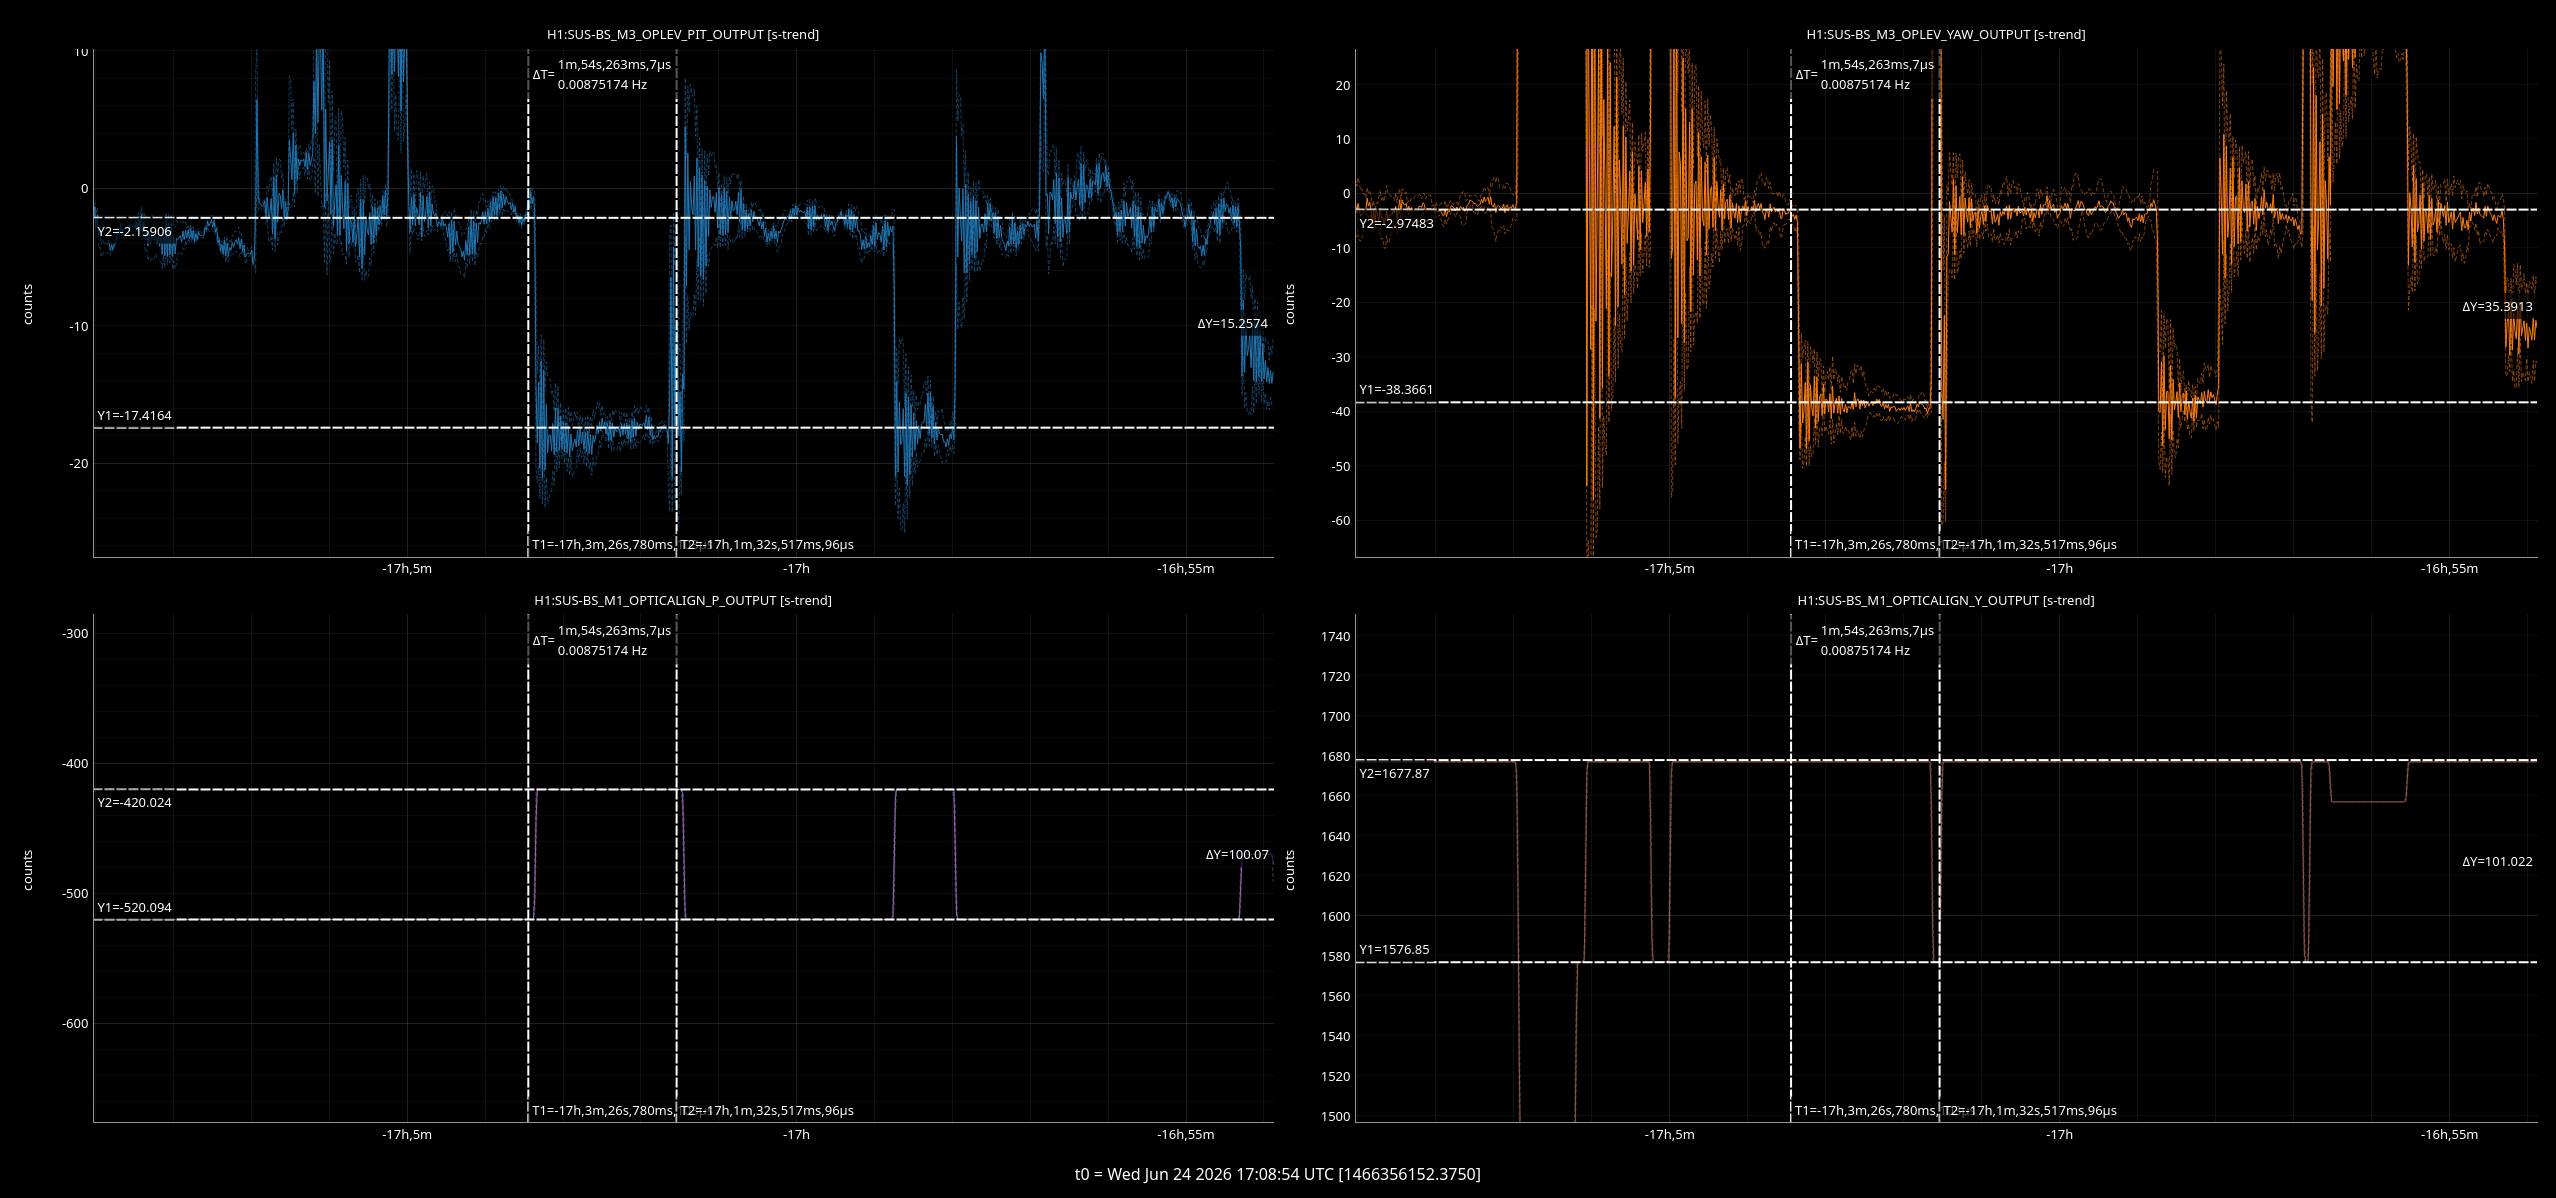Image resolution: width=2556 pixels, height=1198 pixels.
Task: Click the T2 time cursor label in the YAW plot
Action: tap(2030, 544)
